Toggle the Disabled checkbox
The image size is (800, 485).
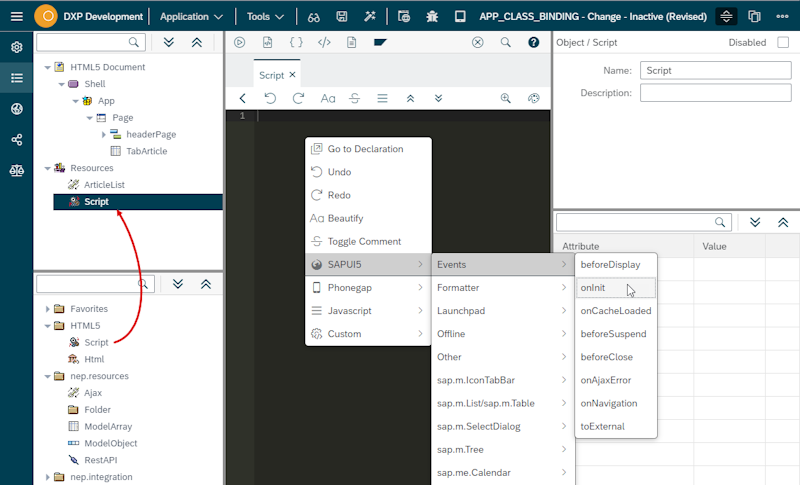[783, 43]
